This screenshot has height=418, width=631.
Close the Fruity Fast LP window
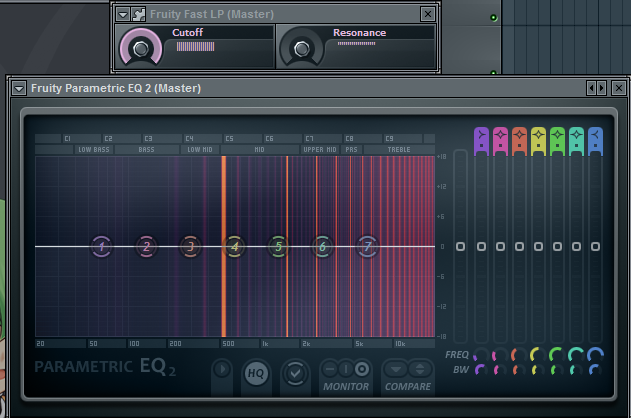coord(428,14)
